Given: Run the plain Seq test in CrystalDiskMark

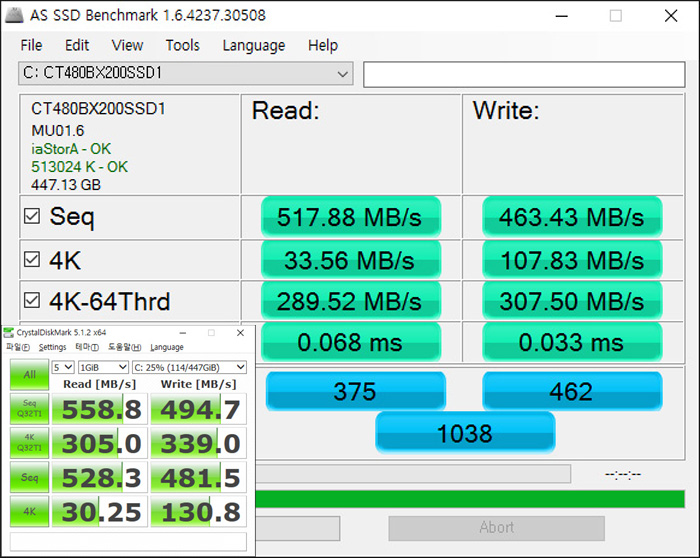Looking at the screenshot, I should coord(29,477).
